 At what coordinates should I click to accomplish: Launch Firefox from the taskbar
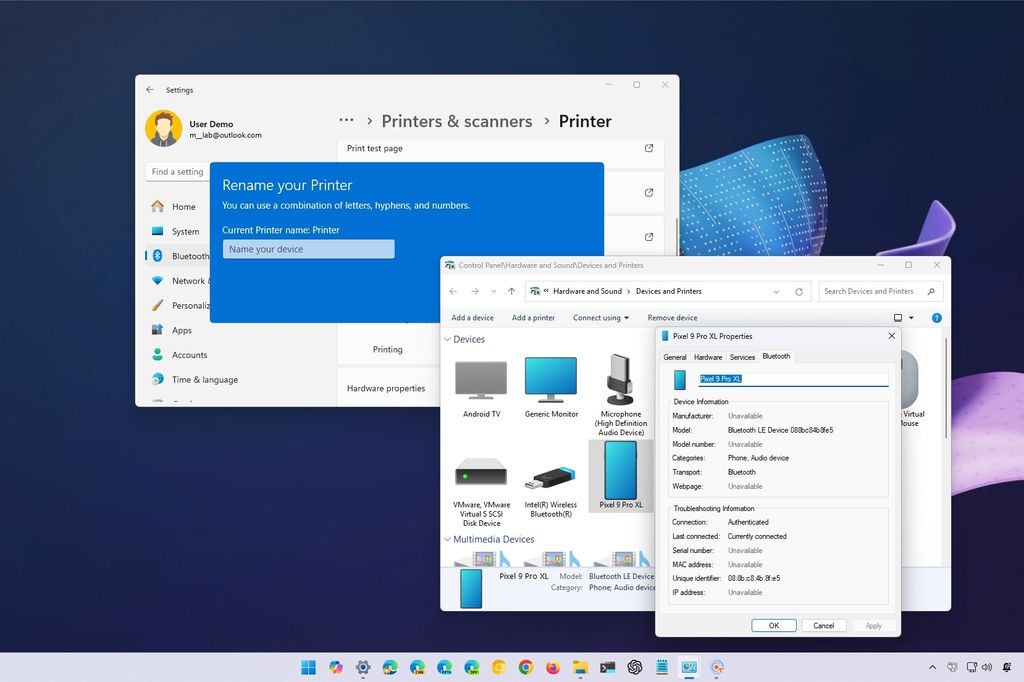point(551,667)
